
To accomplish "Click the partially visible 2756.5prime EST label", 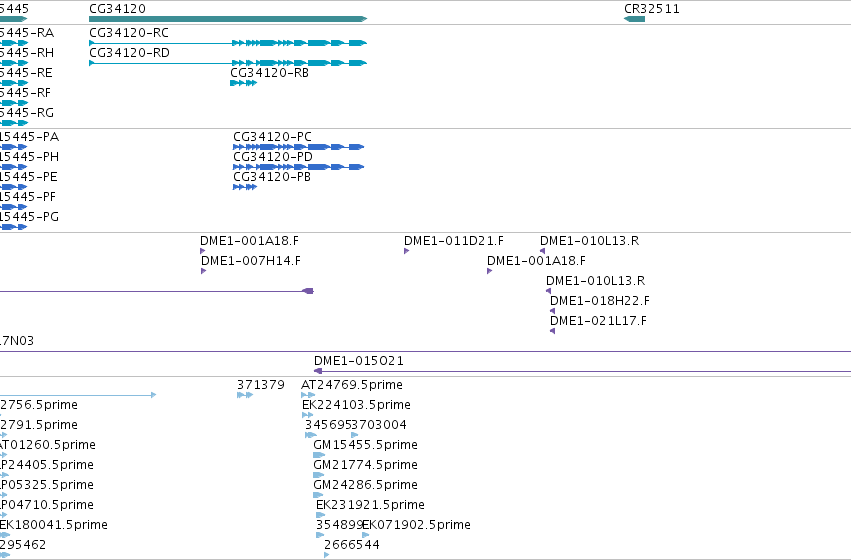I will coord(39,405).
